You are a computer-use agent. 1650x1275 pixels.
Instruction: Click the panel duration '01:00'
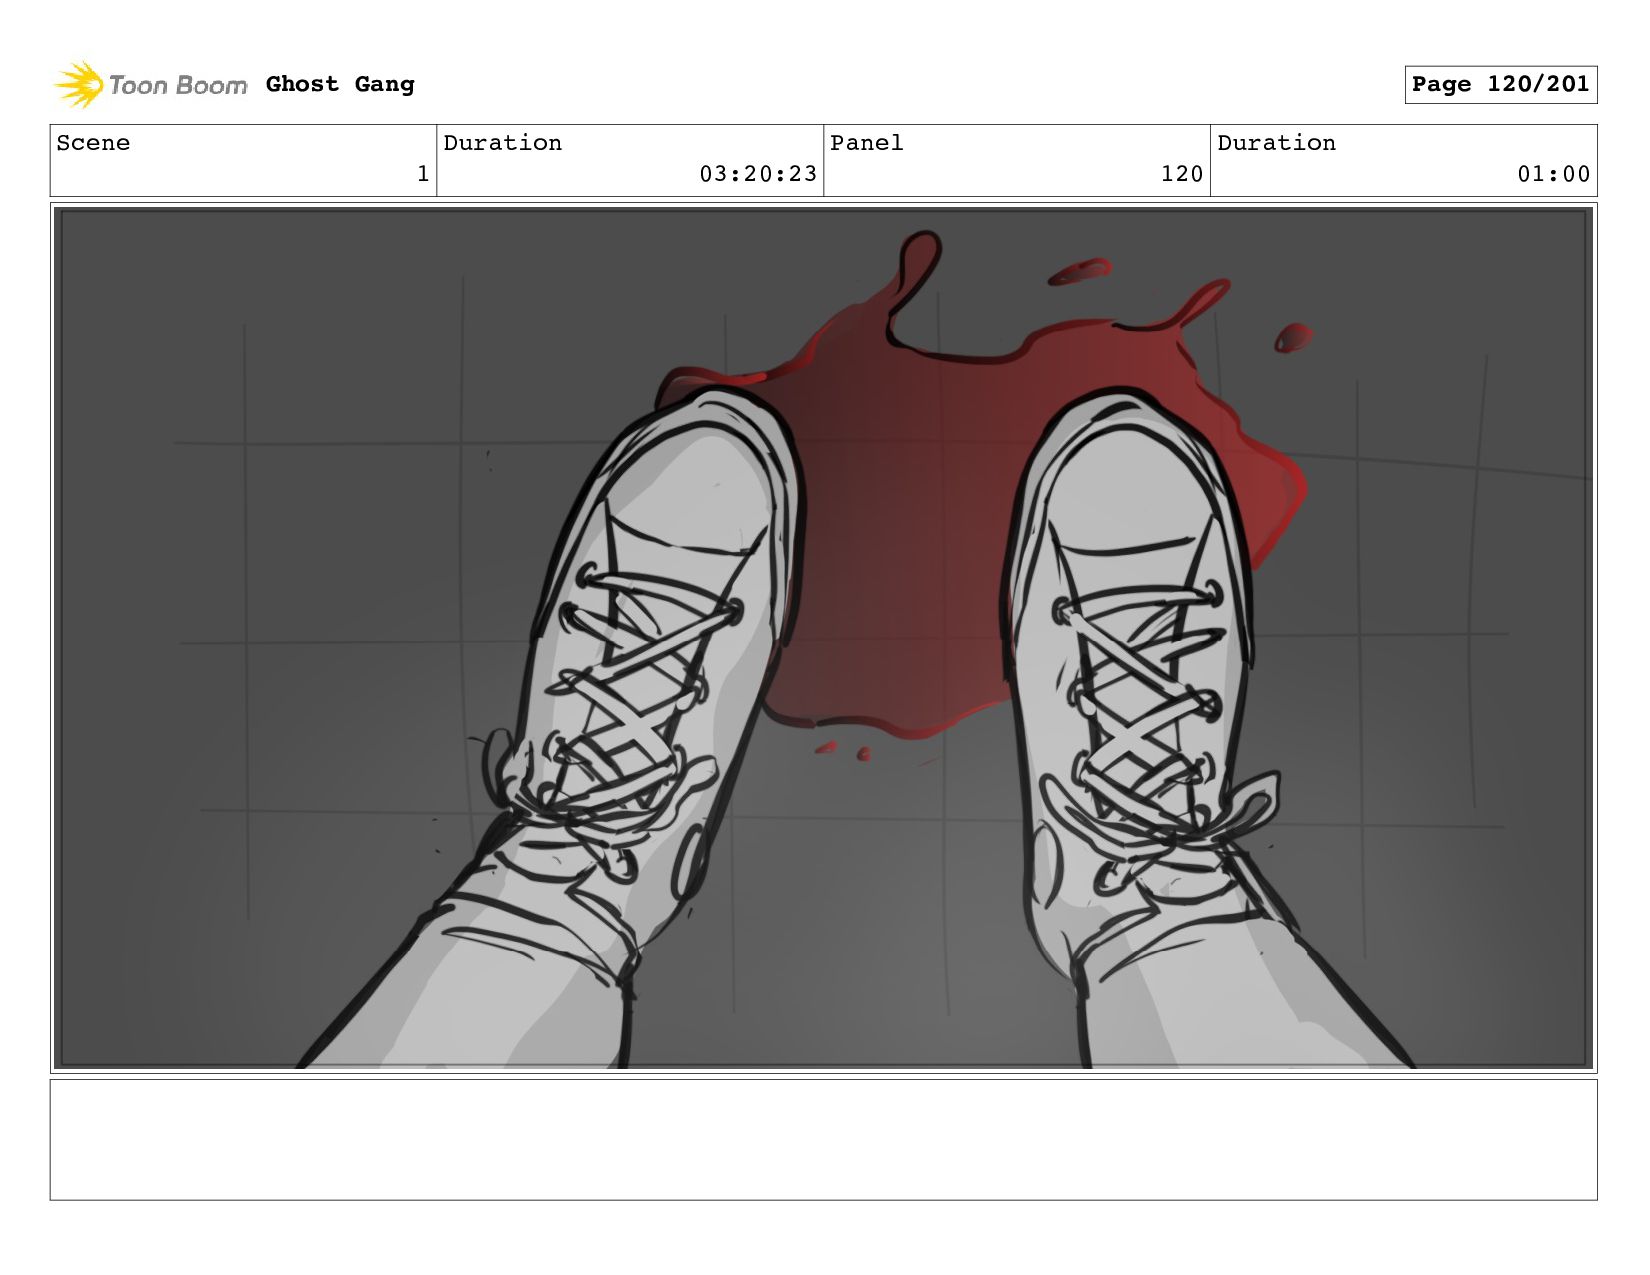(x=1553, y=174)
